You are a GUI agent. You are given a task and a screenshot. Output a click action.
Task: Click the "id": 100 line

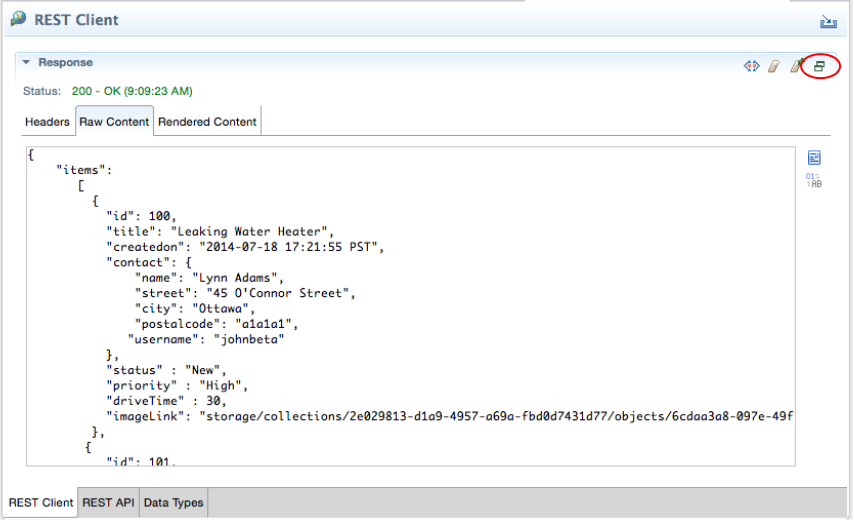(141, 216)
